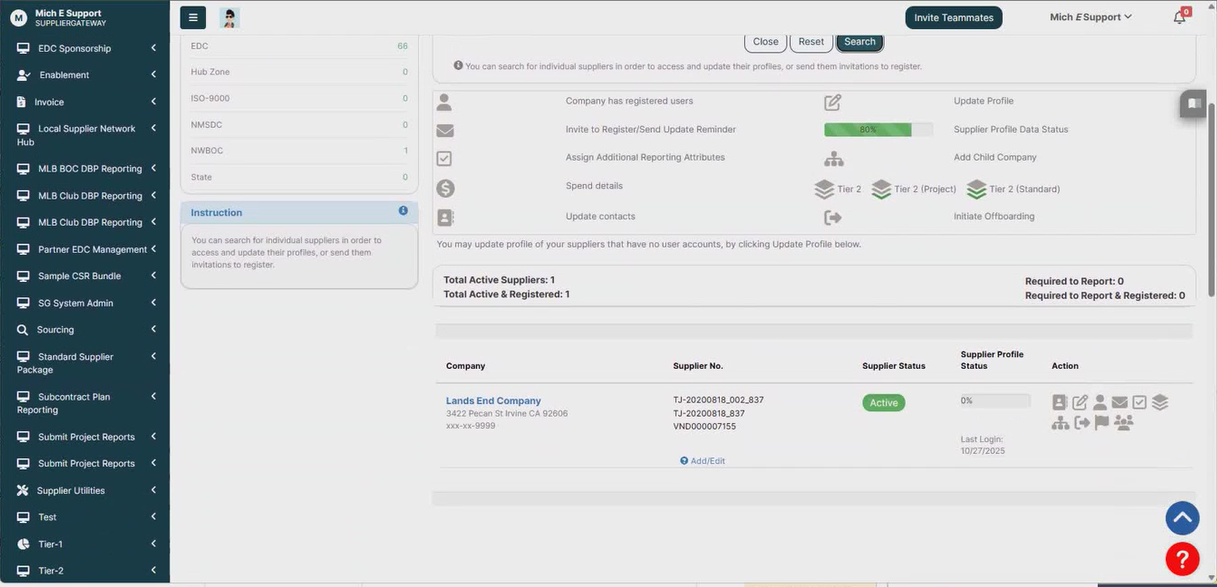
Task: Click Assign Reporting Attributes checkbox icon in Lands End row
Action: point(1140,403)
